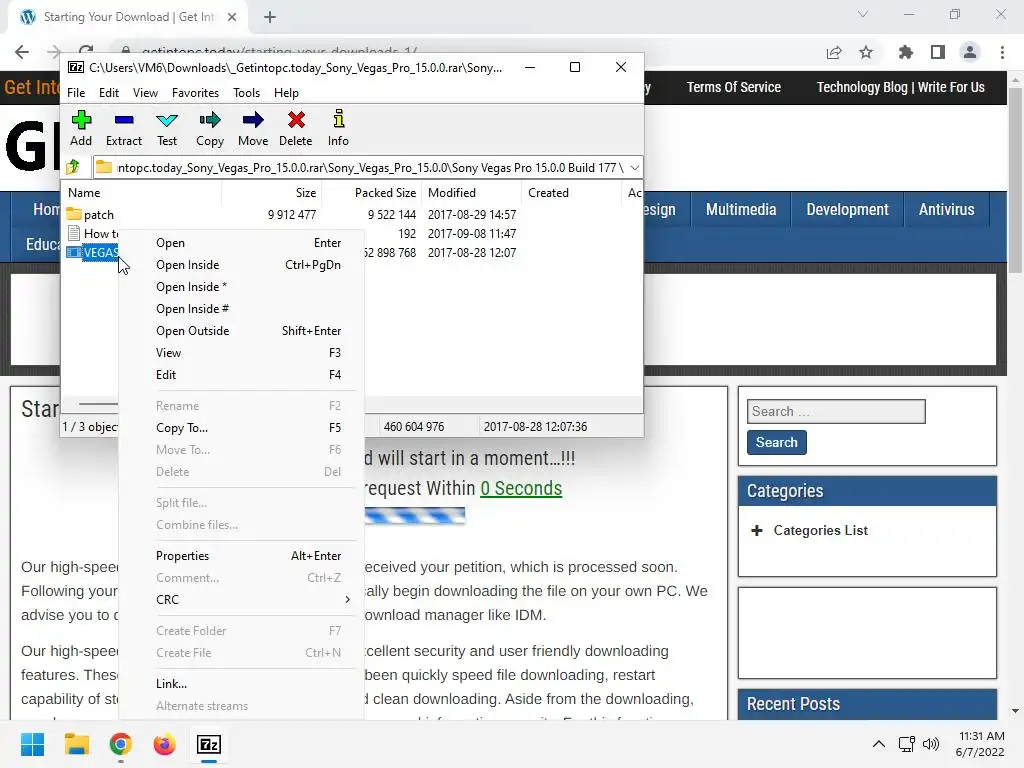The width and height of the screenshot is (1024, 768).
Task: Sort by the Name column header
Action: pos(142,193)
